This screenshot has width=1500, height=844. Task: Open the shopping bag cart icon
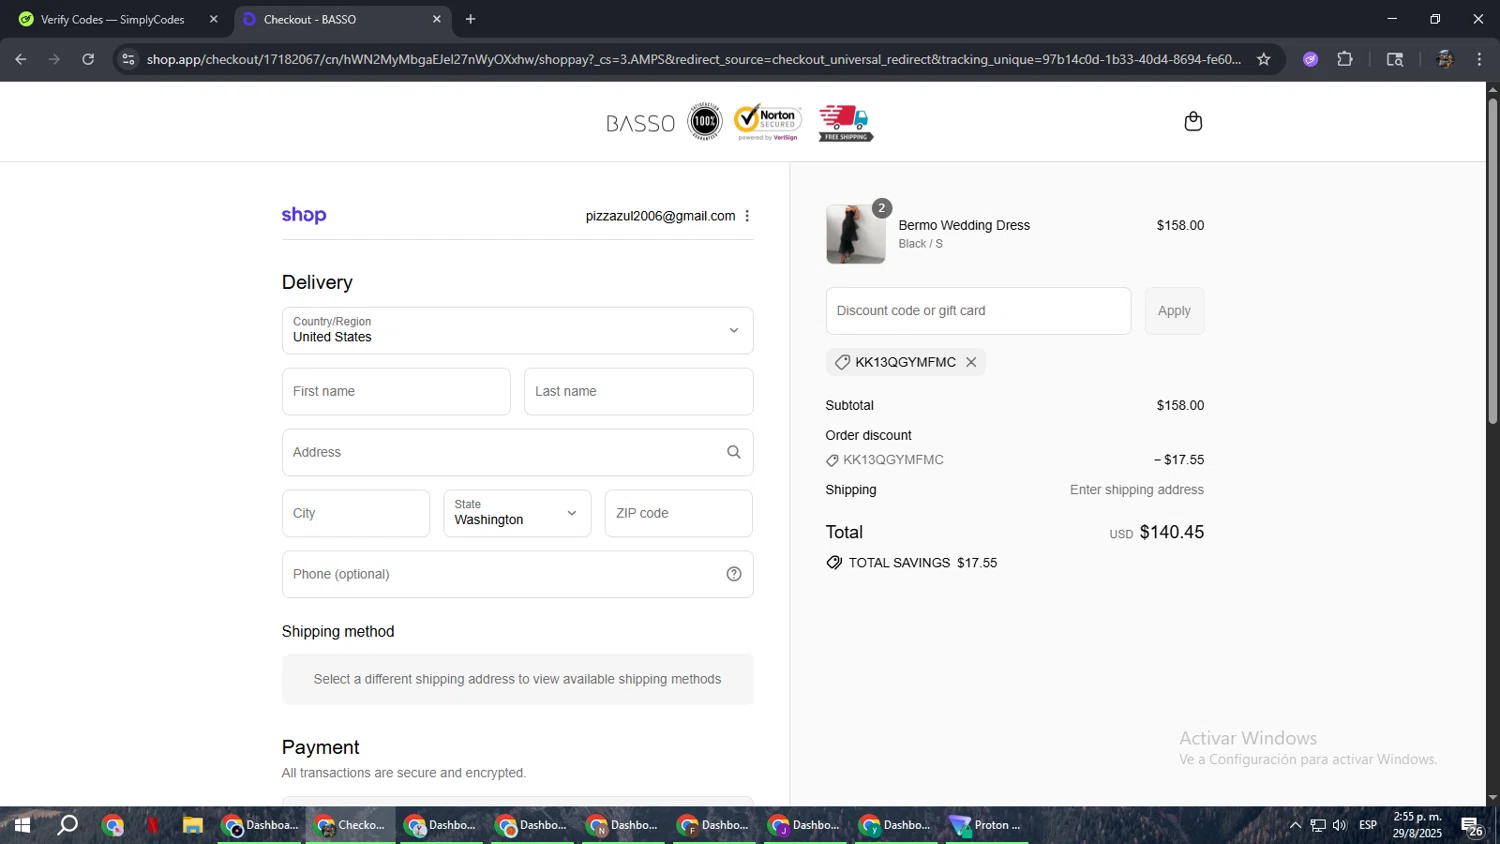(1193, 122)
